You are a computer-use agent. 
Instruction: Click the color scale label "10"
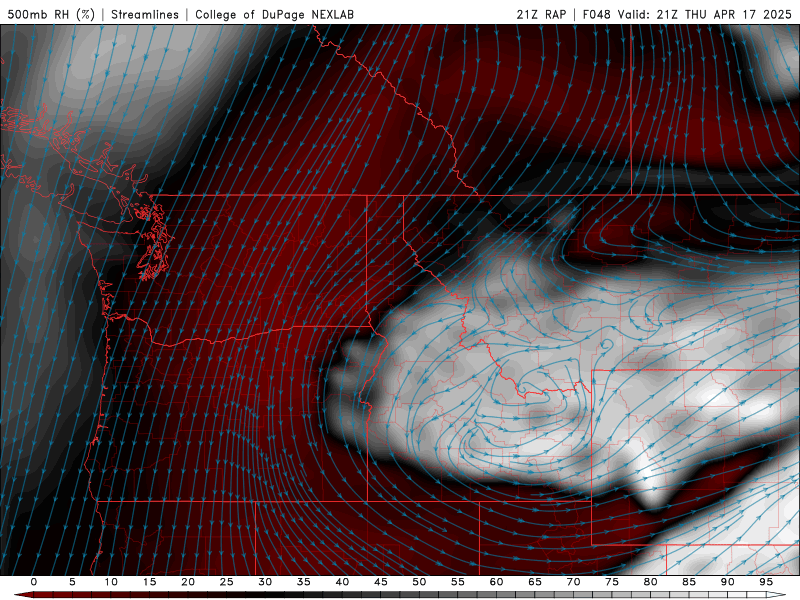tap(111, 582)
